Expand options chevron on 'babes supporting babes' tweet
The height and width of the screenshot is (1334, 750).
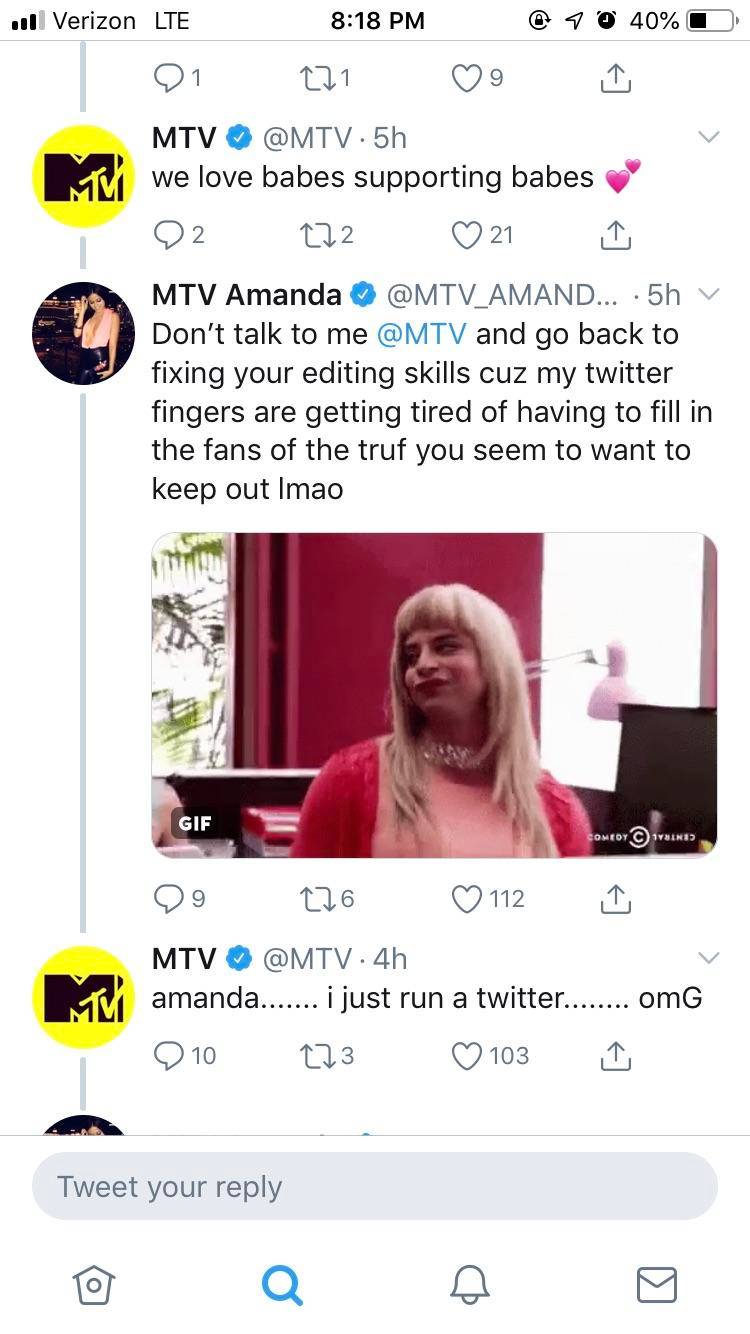coord(708,138)
